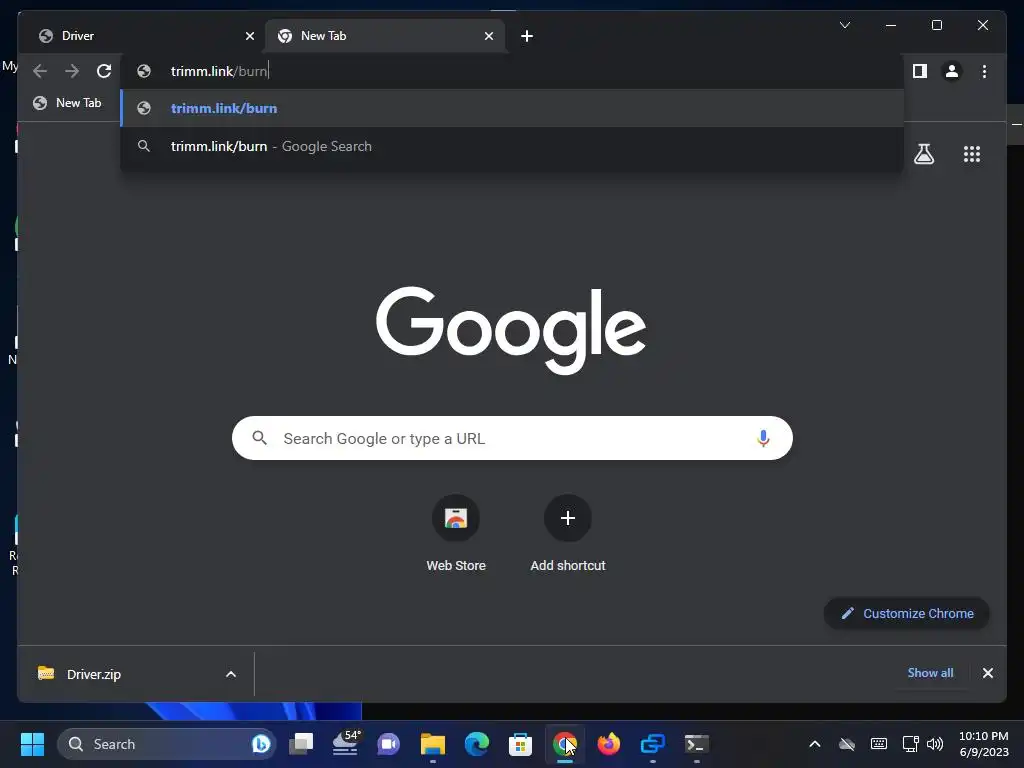The width and height of the screenshot is (1024, 768).
Task: Switch to the Driver tab
Action: (142, 36)
